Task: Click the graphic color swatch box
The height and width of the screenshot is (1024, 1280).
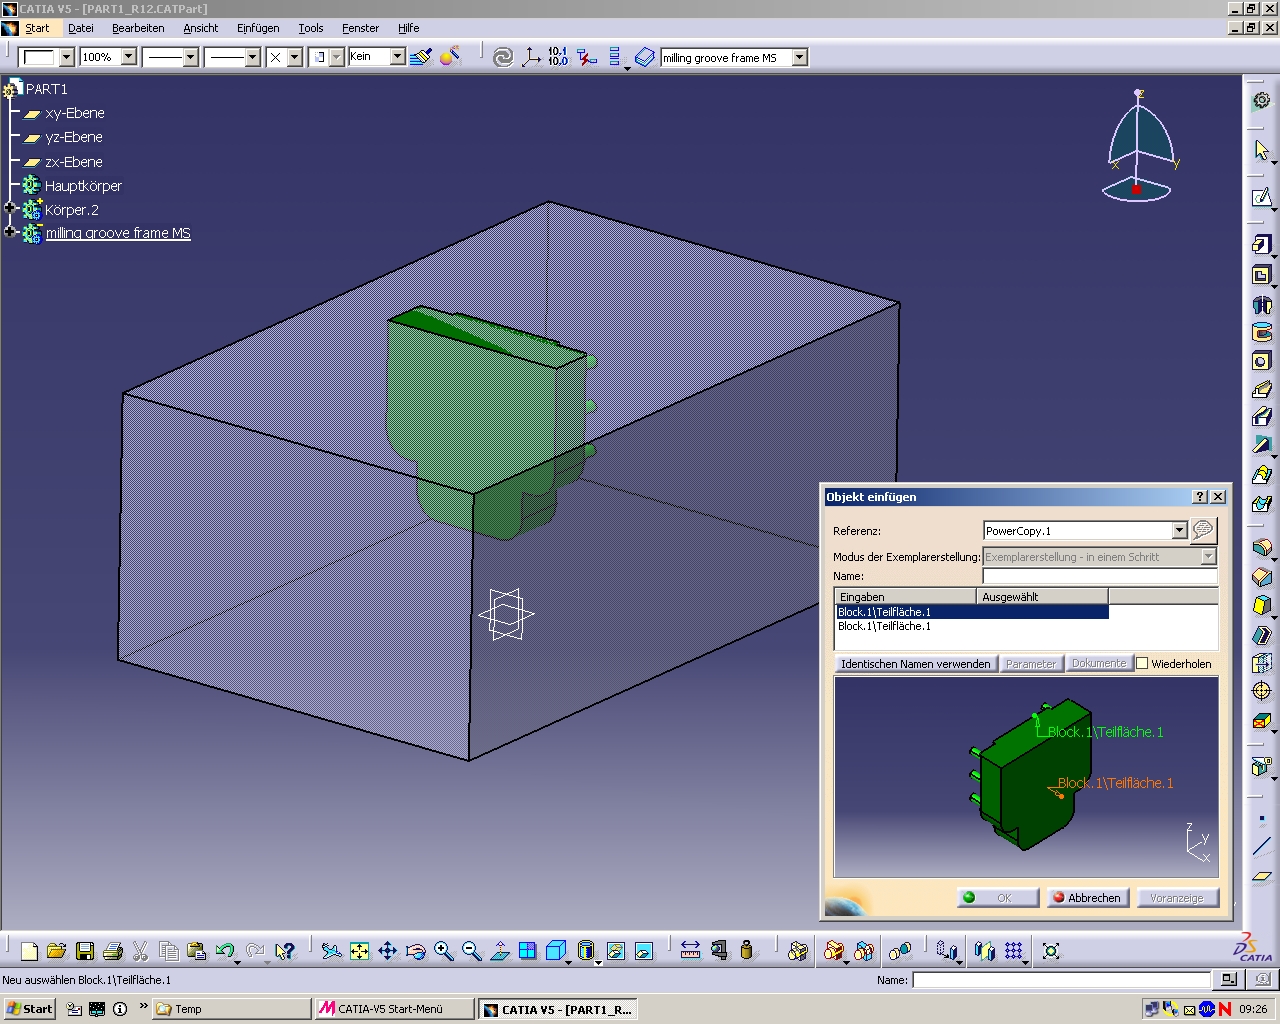Action: (39, 57)
